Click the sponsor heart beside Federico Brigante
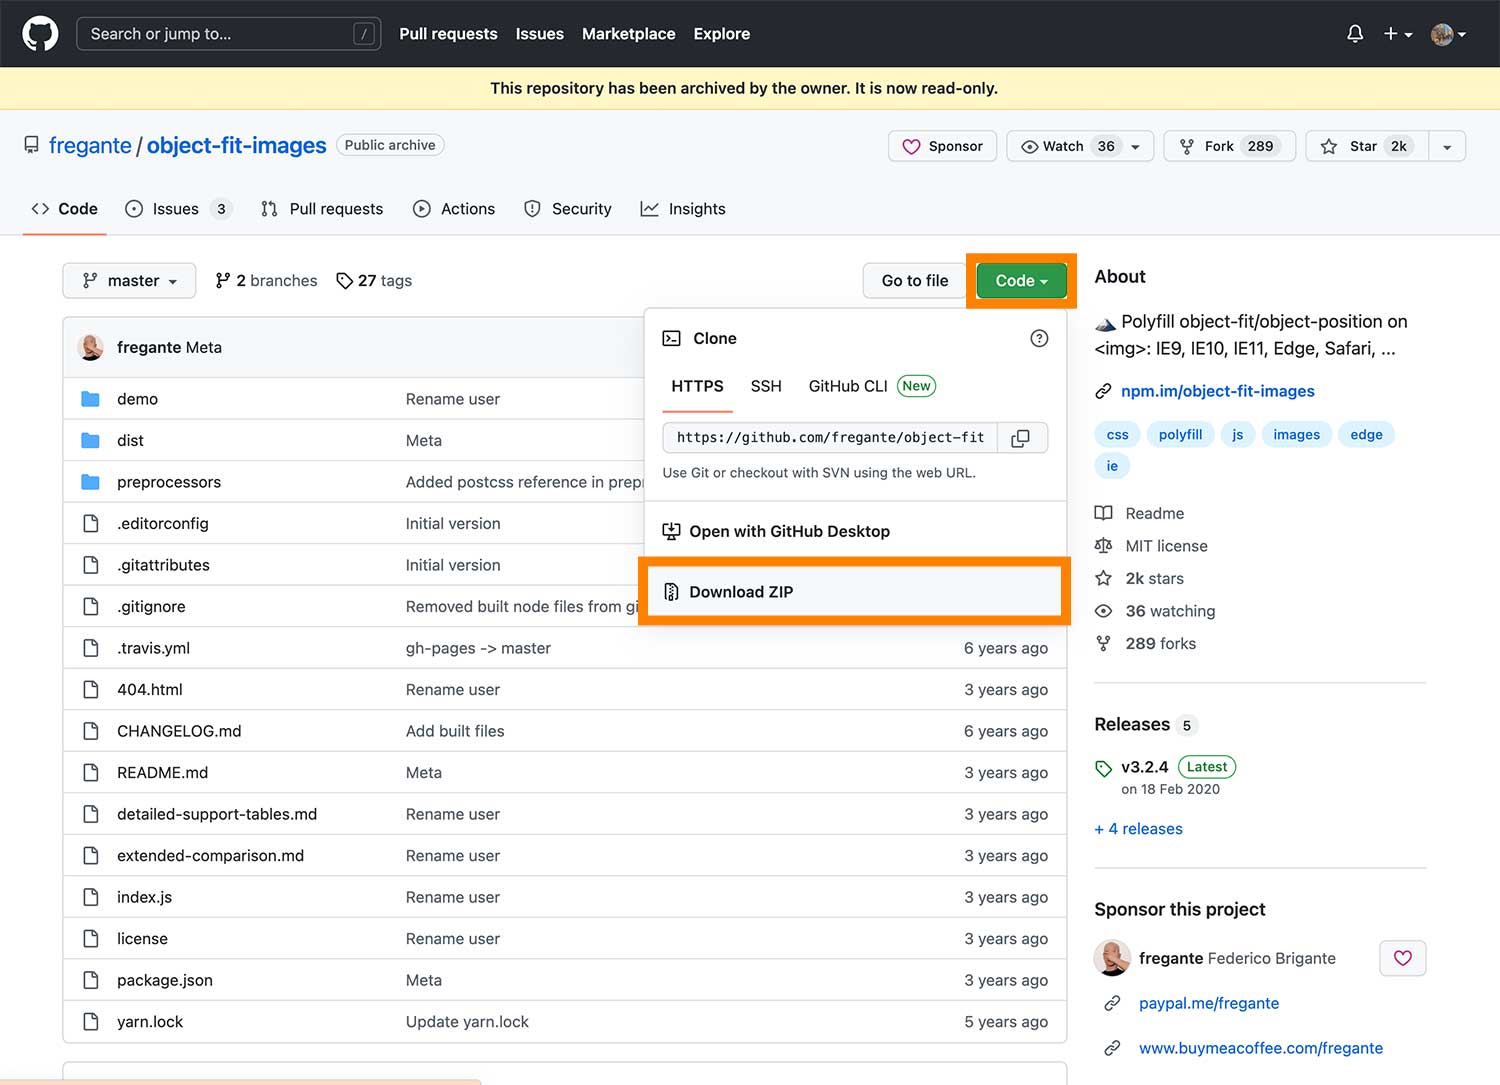The image size is (1500, 1085). 1403,958
